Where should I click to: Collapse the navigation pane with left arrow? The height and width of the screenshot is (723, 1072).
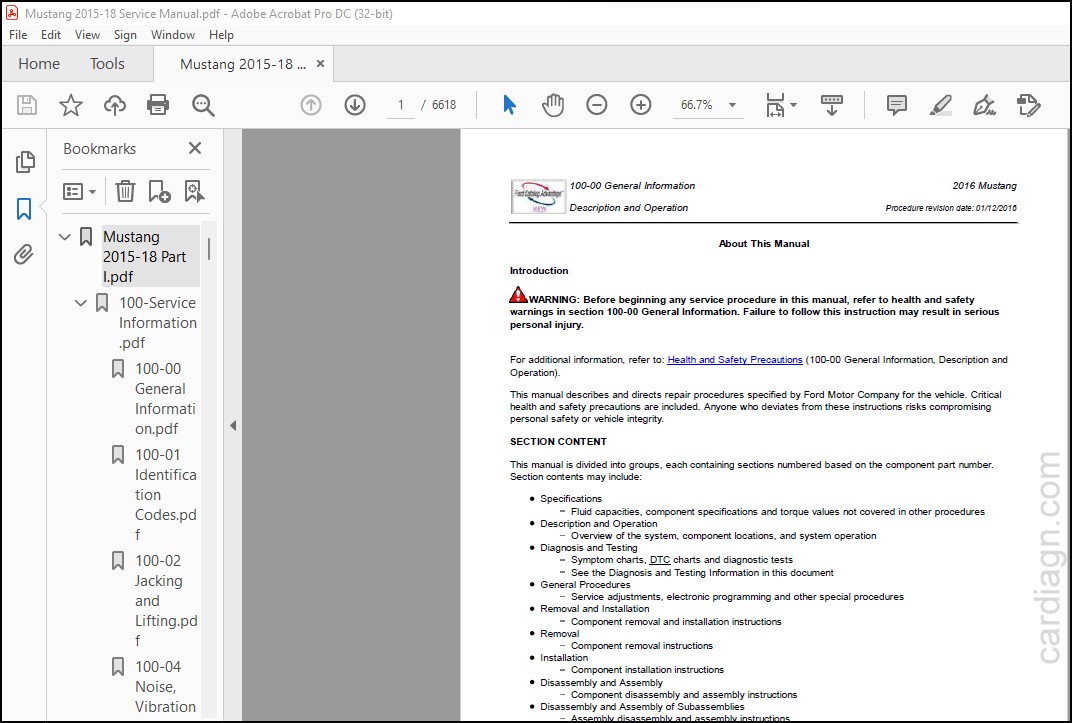(233, 425)
